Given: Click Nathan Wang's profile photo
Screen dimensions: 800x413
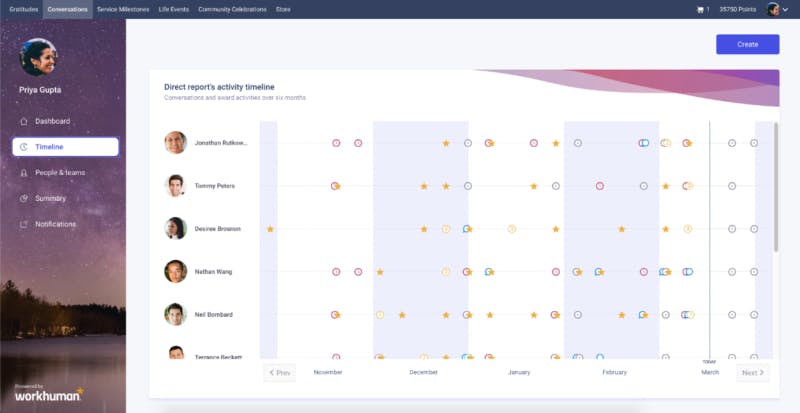Looking at the screenshot, I should (176, 271).
